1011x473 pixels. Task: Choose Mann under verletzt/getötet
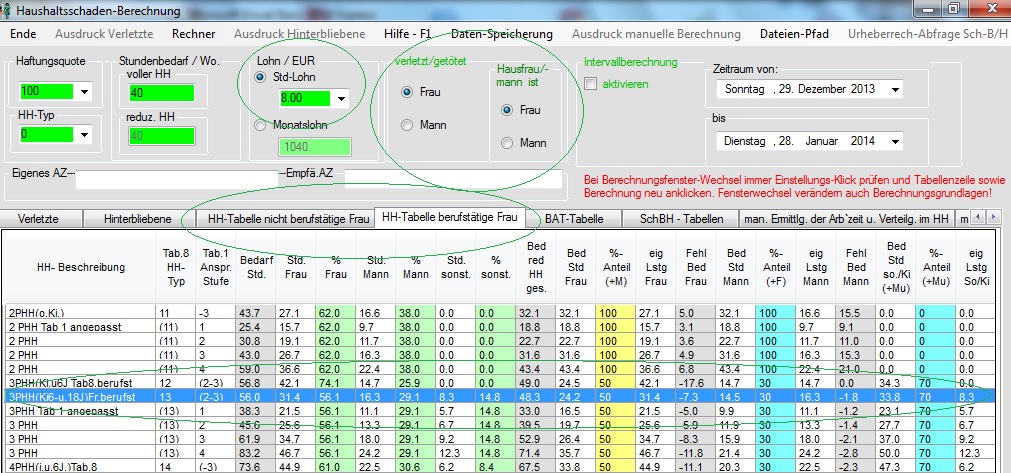tap(407, 125)
